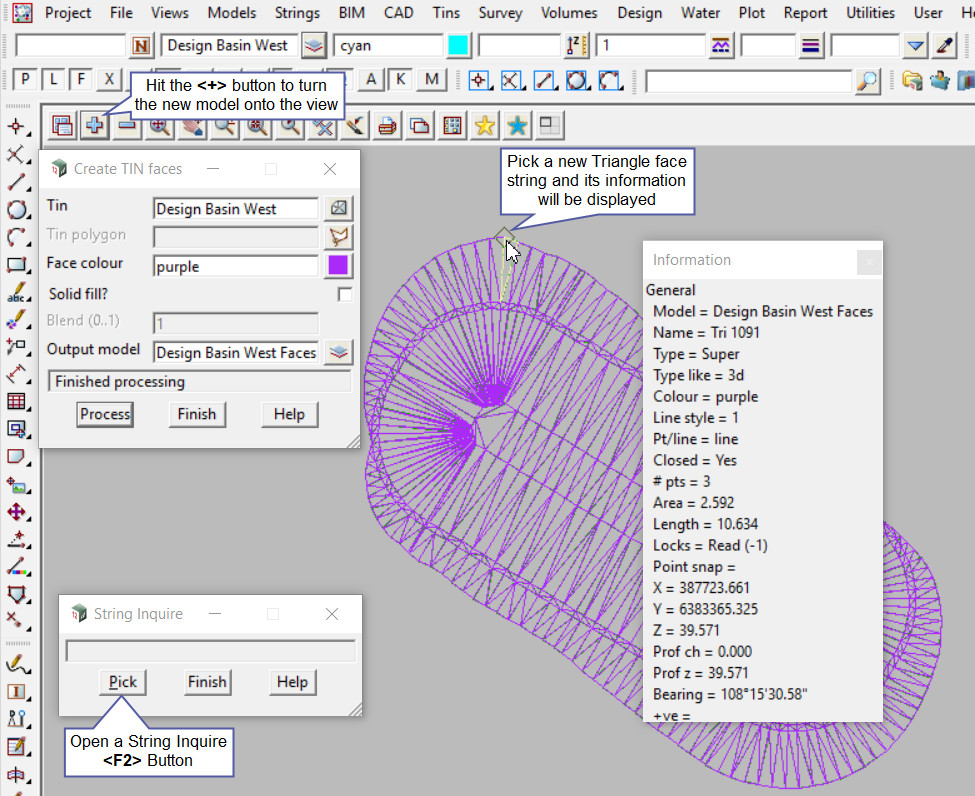This screenshot has width=975, height=796.
Task: Click the purple Face colour swatch
Action: pos(339,266)
